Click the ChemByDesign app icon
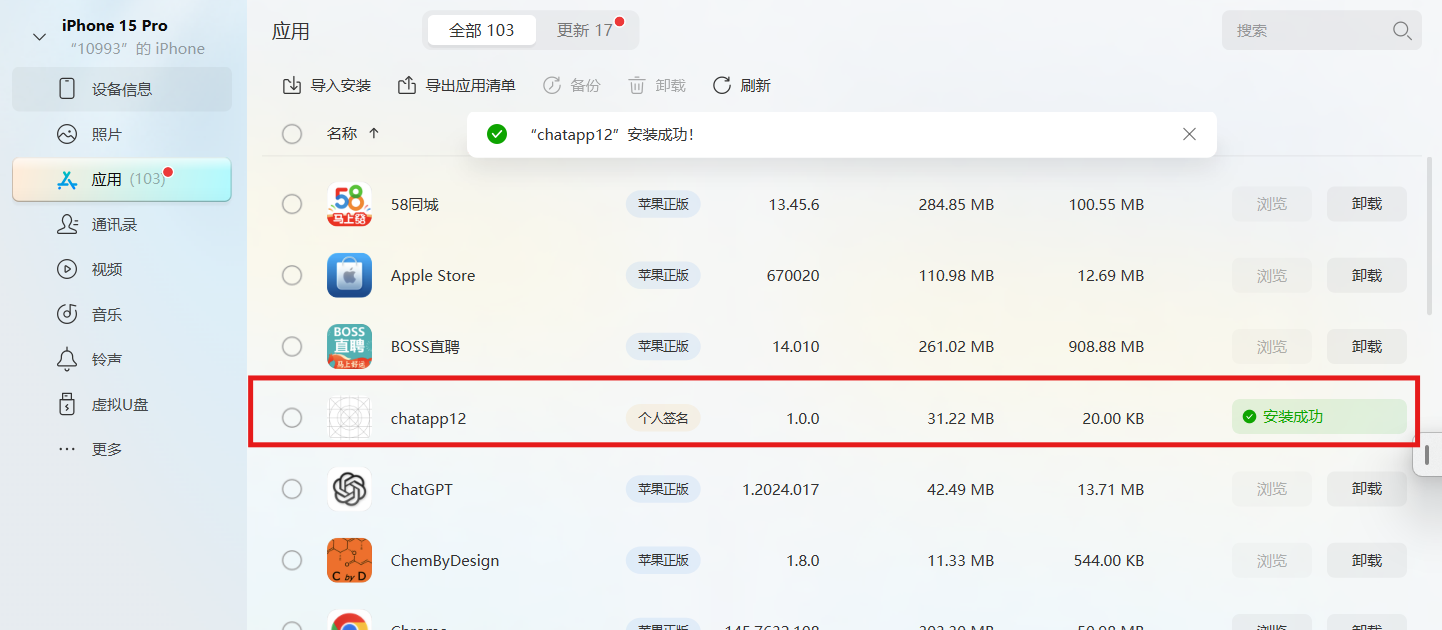Viewport: 1442px width, 630px height. coord(349,560)
